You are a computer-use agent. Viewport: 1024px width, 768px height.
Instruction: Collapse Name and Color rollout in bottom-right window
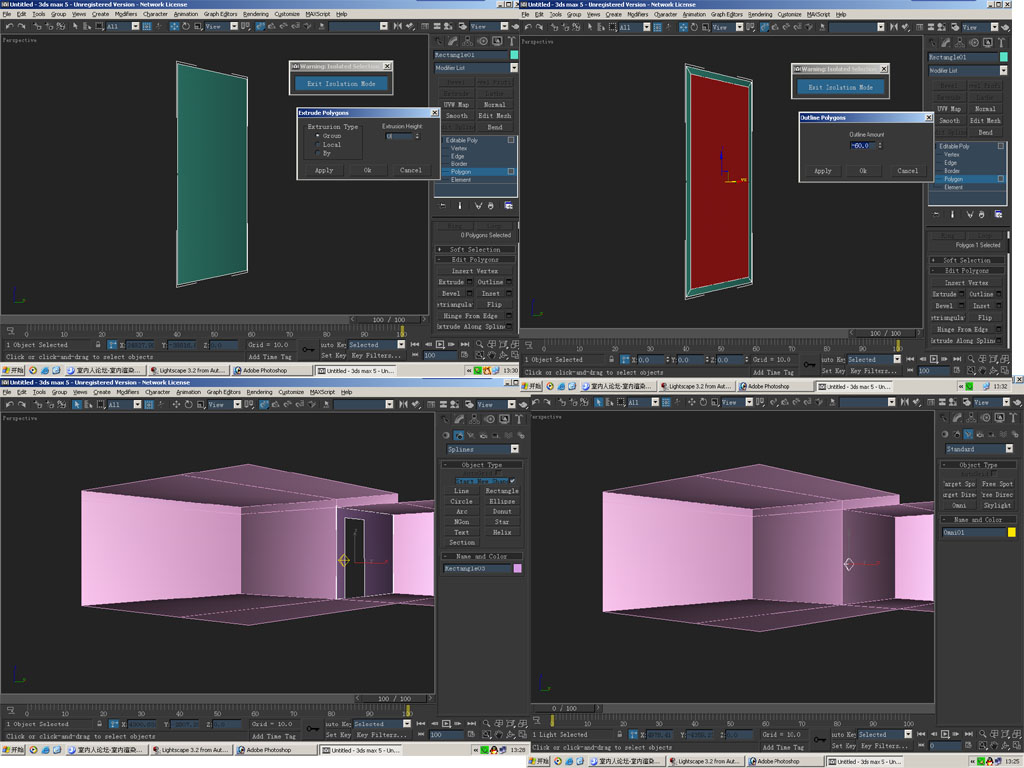978,520
